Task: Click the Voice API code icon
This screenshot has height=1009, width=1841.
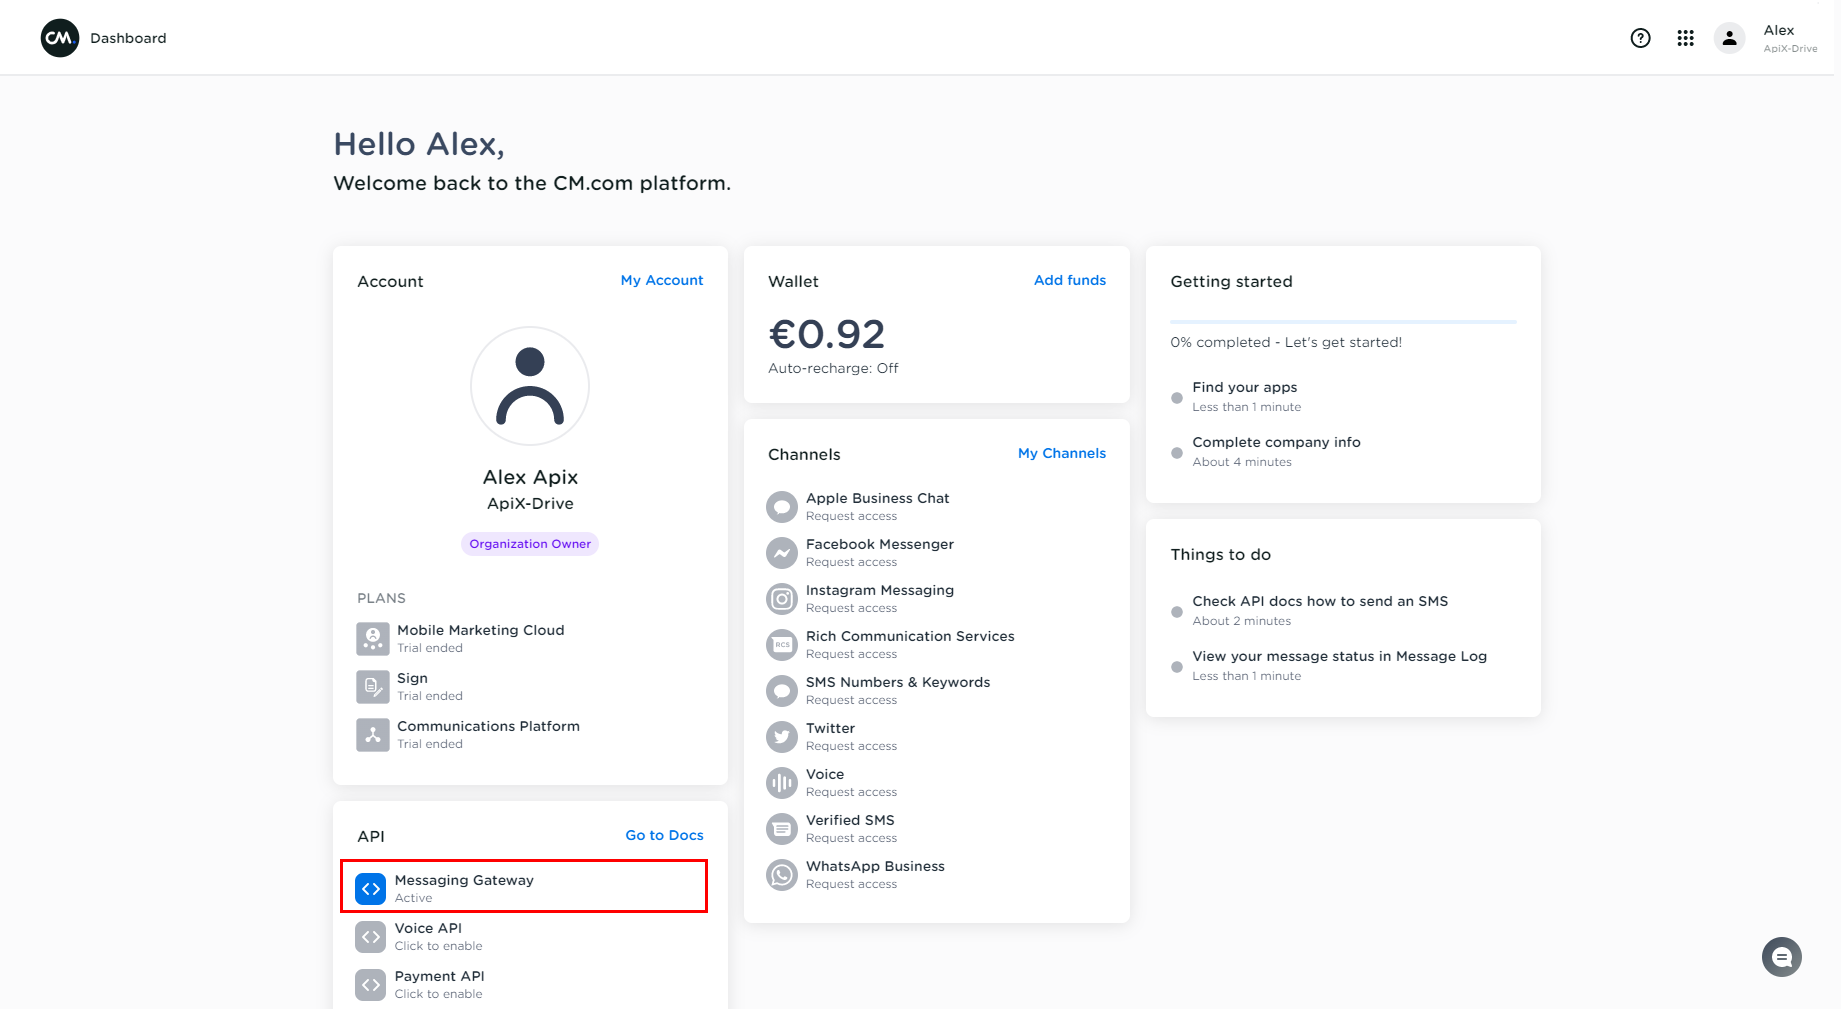Action: pyautogui.click(x=370, y=936)
